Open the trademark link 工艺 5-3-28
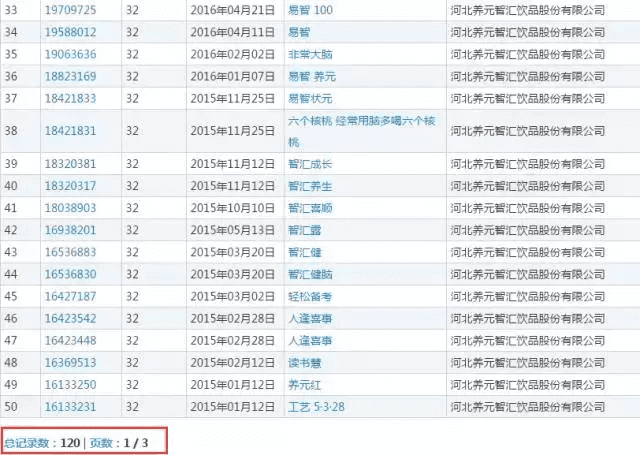Screen dimensions: 640x455 coord(316,406)
